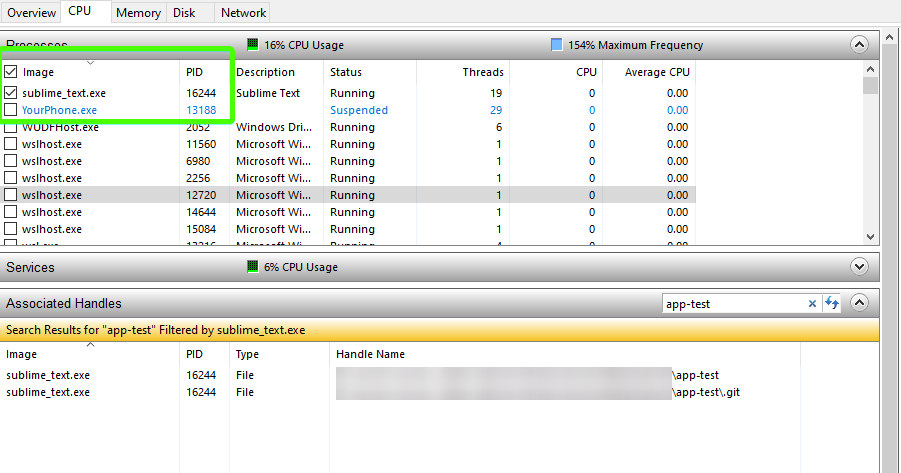The width and height of the screenshot is (901, 473).
Task: Click the process list scroll down arrow
Action: pos(870,236)
